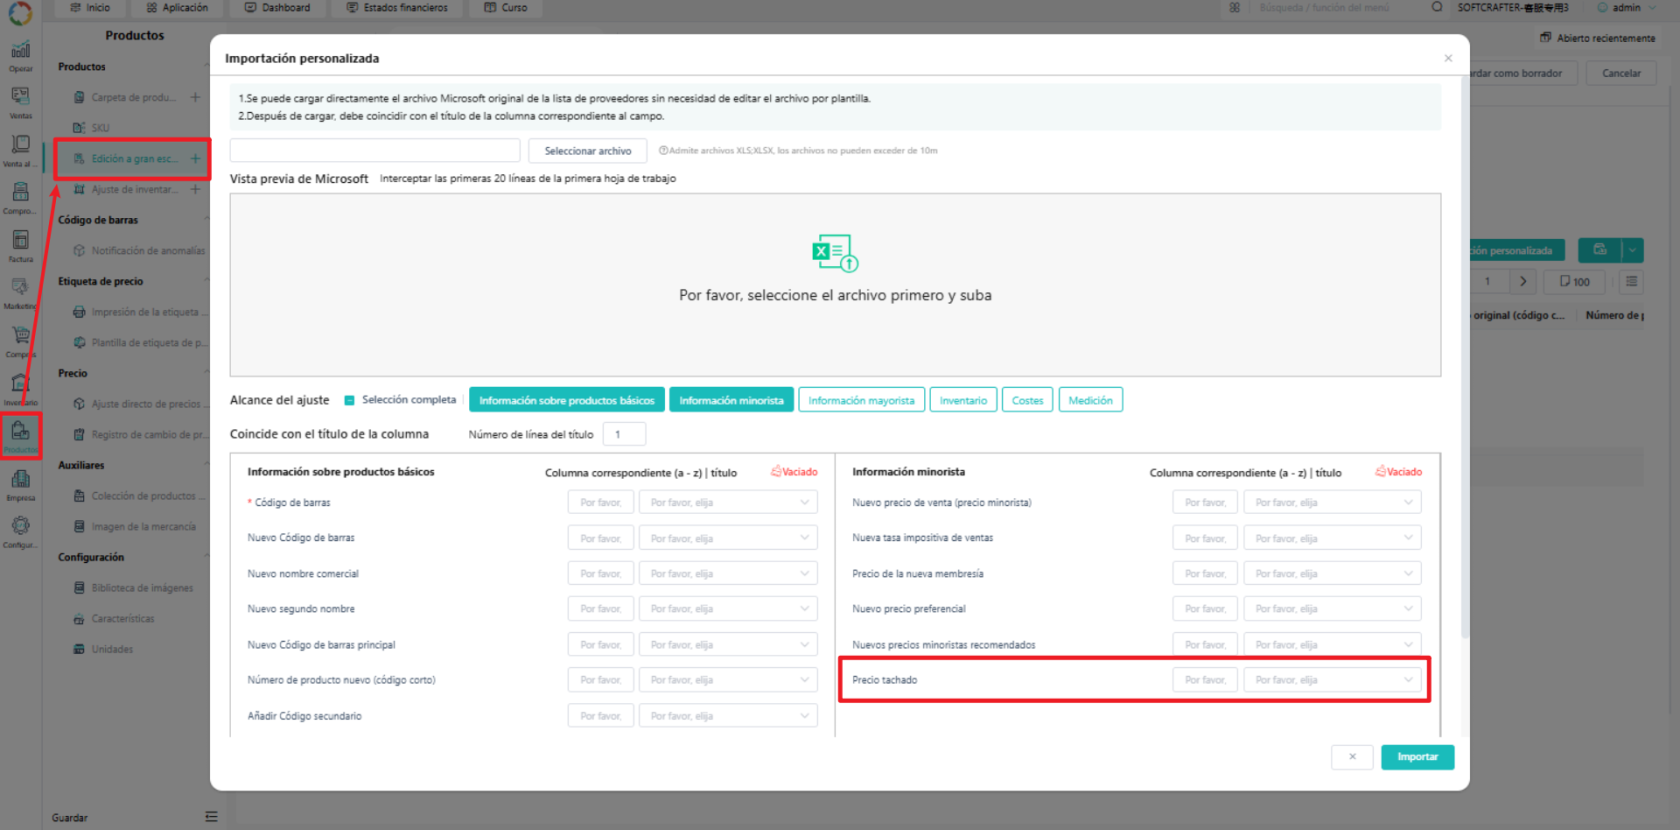1680x830 pixels.
Task: Click the Excel upload icon in preview area
Action: click(835, 253)
